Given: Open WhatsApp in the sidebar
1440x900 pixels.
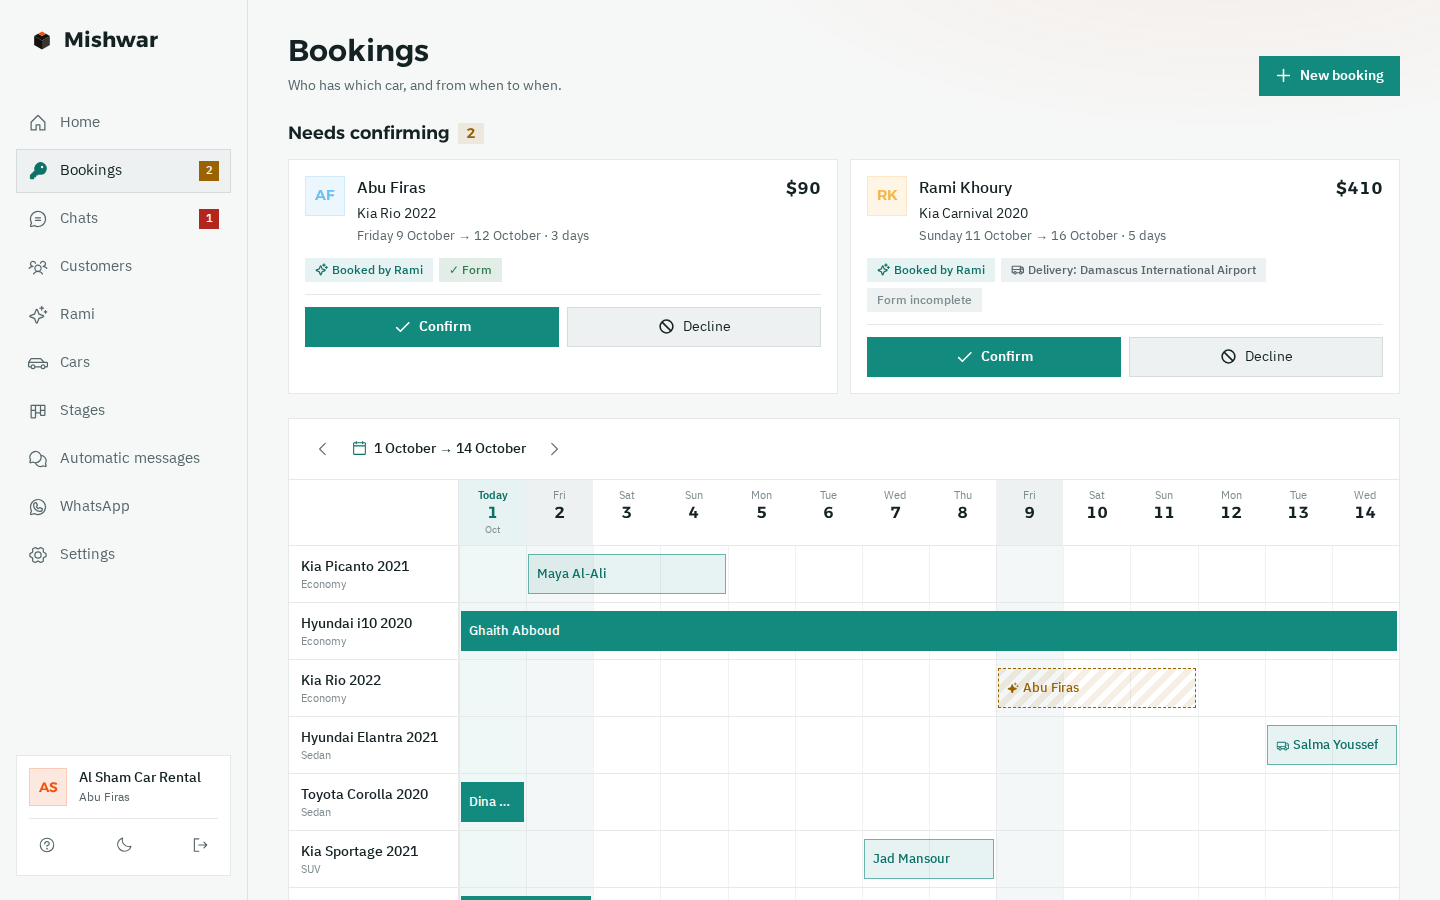Looking at the screenshot, I should [x=123, y=506].
